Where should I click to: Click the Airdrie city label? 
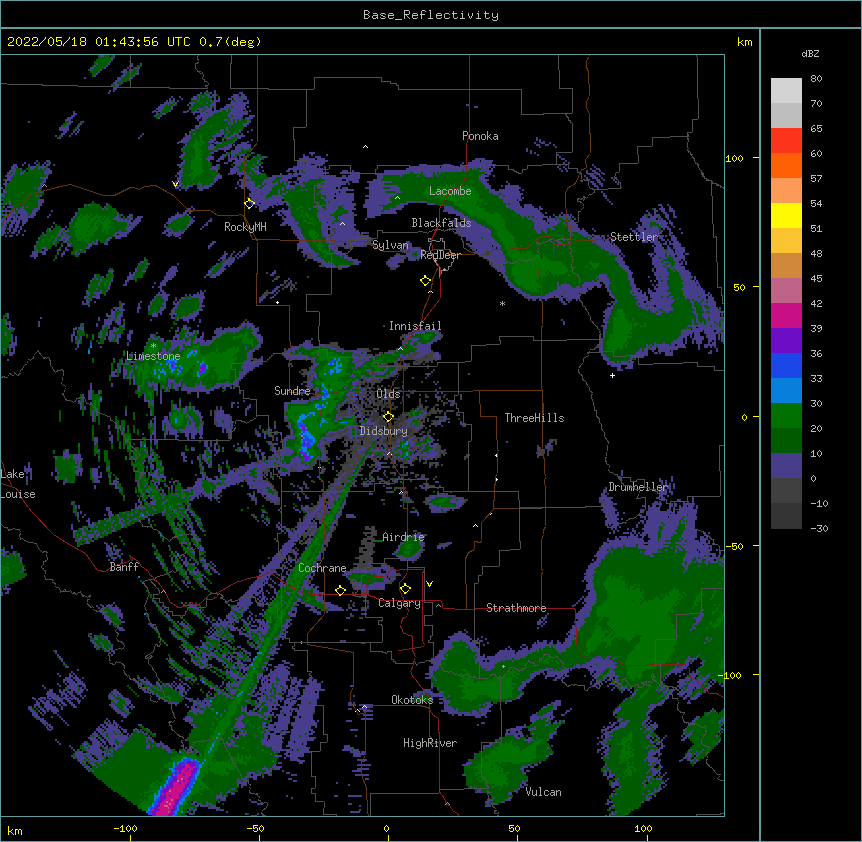403,537
